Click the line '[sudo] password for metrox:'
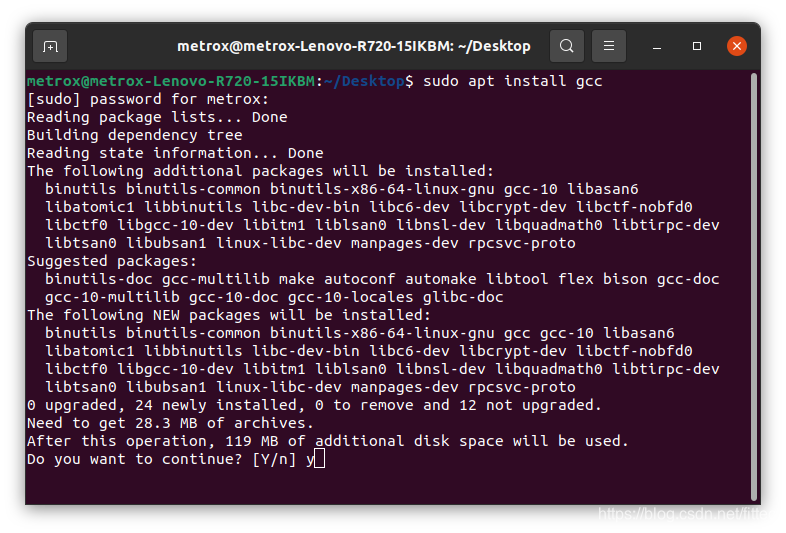The width and height of the screenshot is (786, 533). pyautogui.click(x=148, y=99)
